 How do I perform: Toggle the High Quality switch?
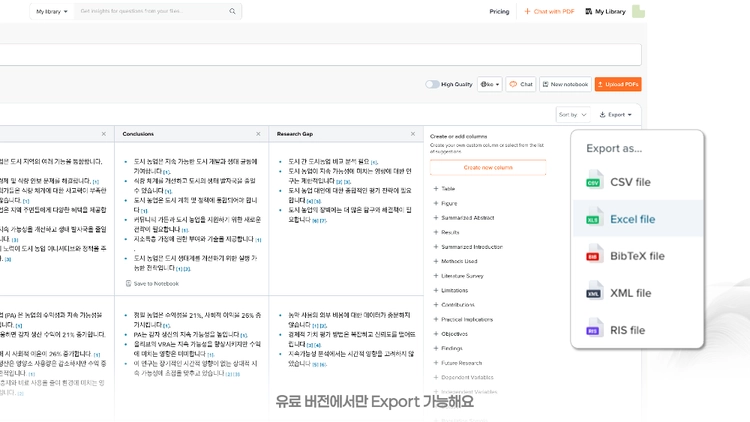tap(432, 84)
